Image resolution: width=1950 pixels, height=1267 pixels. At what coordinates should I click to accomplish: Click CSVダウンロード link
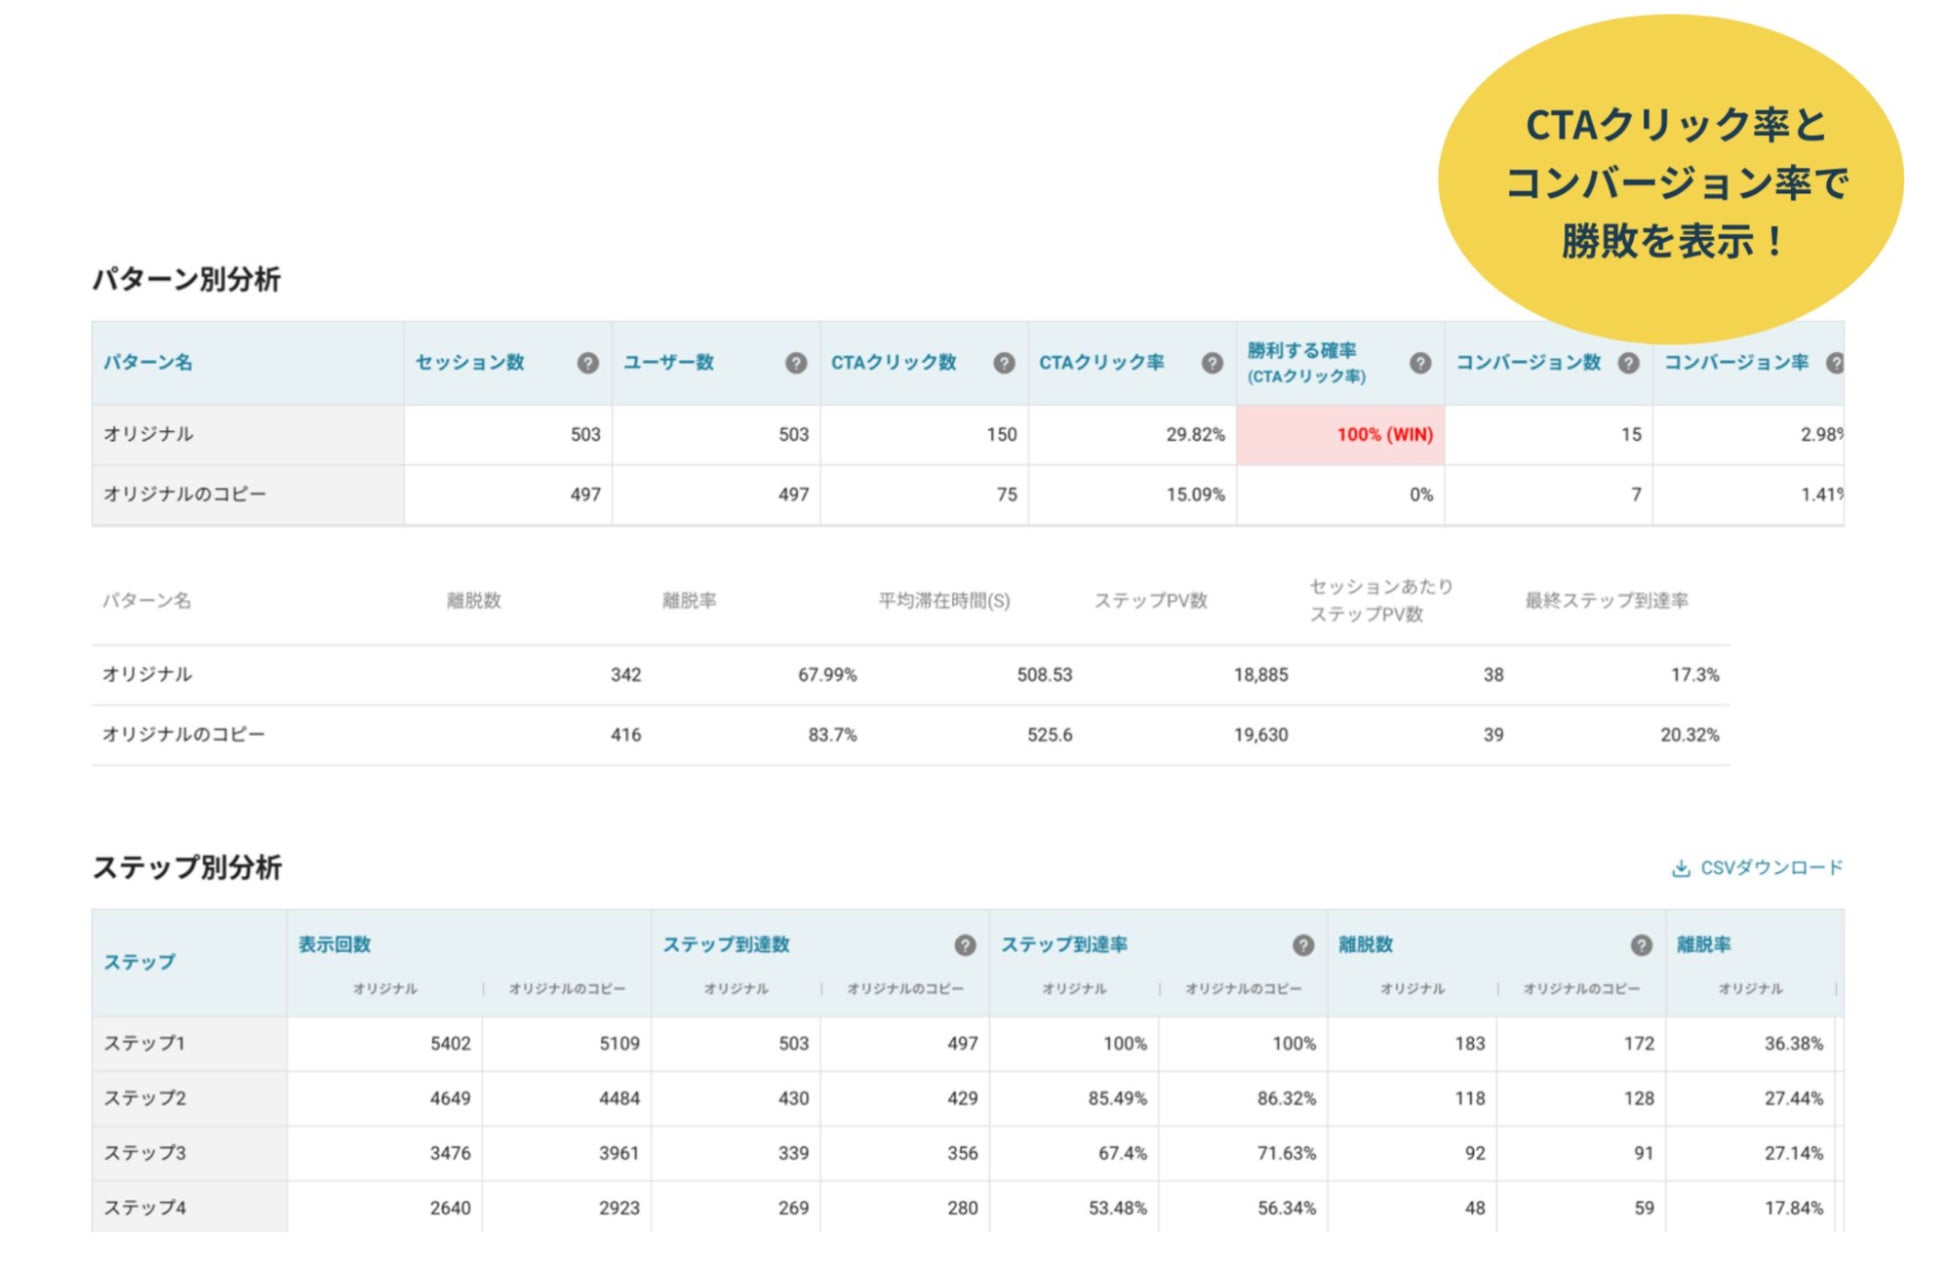coord(1770,868)
